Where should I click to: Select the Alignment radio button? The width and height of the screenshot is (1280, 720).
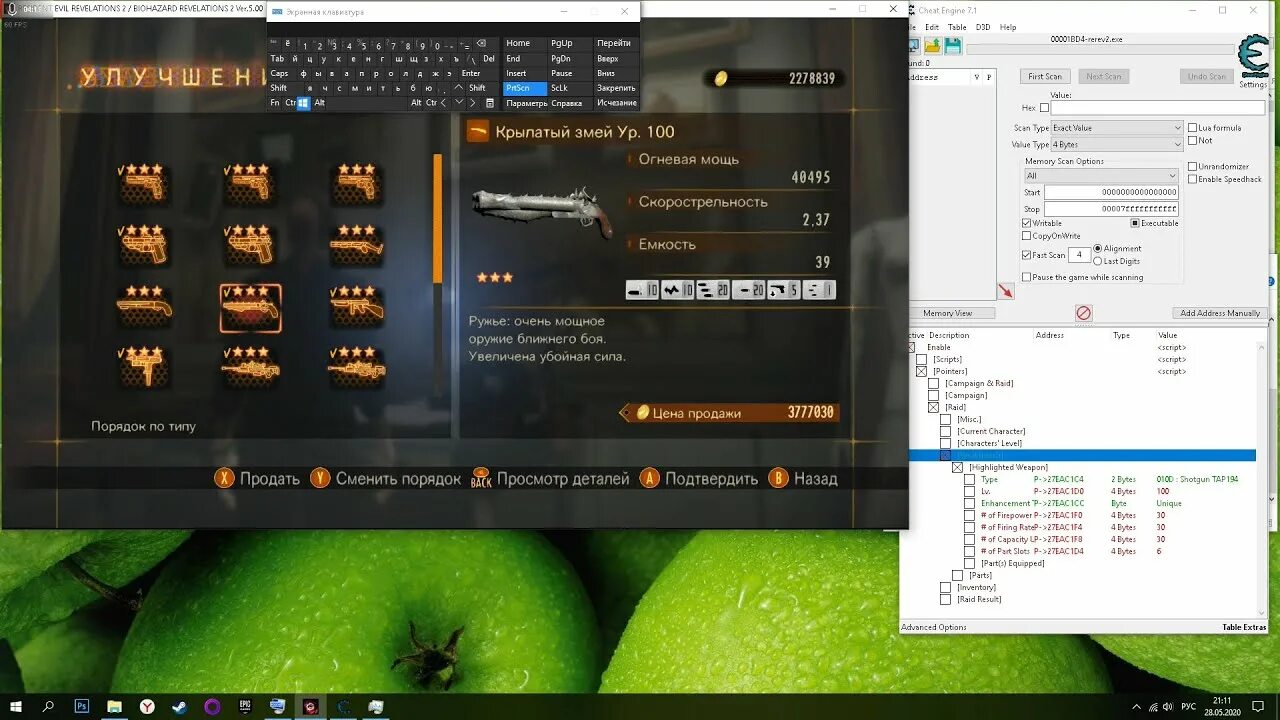tap(1098, 248)
